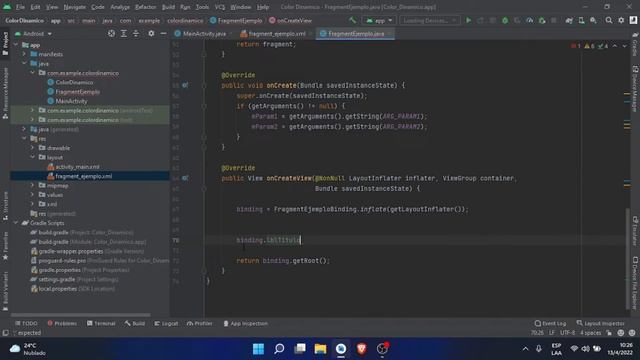This screenshot has height=360, width=640.
Task: Click the Sync Project with Gradle icon
Action: pyautogui.click(x=569, y=20)
